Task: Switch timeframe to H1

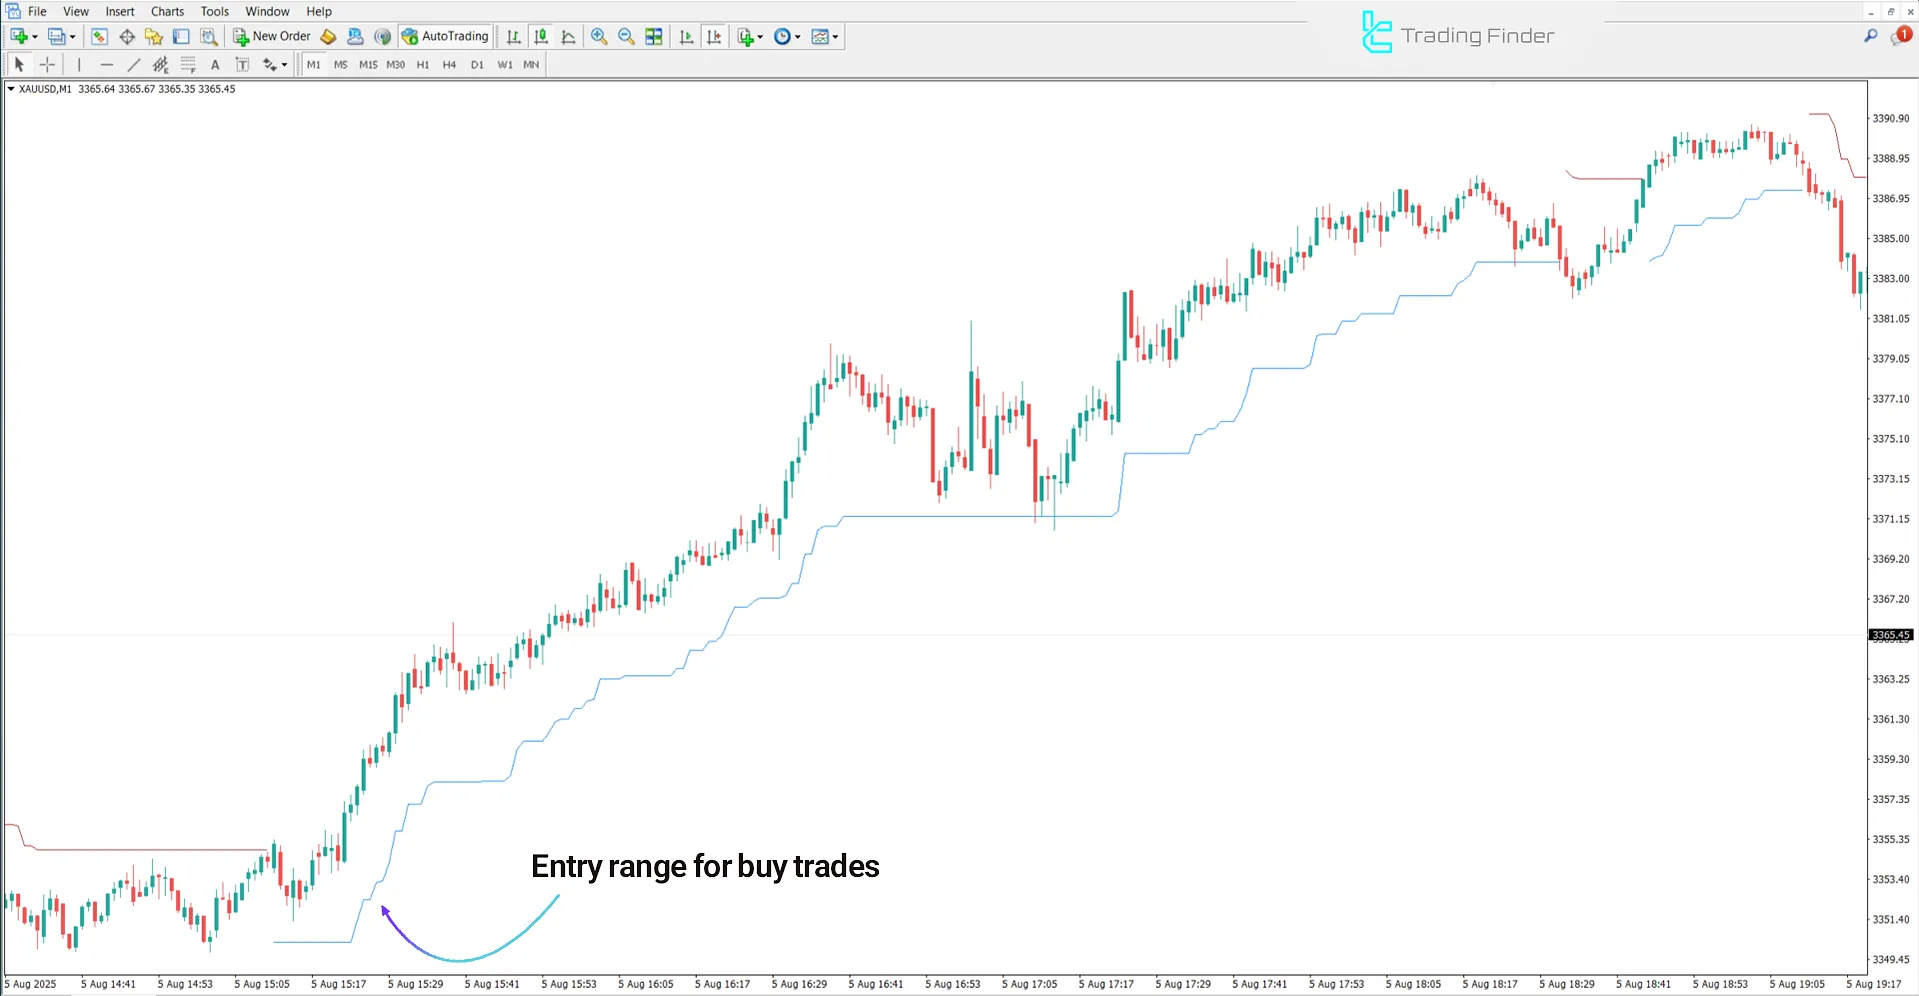Action: [422, 64]
